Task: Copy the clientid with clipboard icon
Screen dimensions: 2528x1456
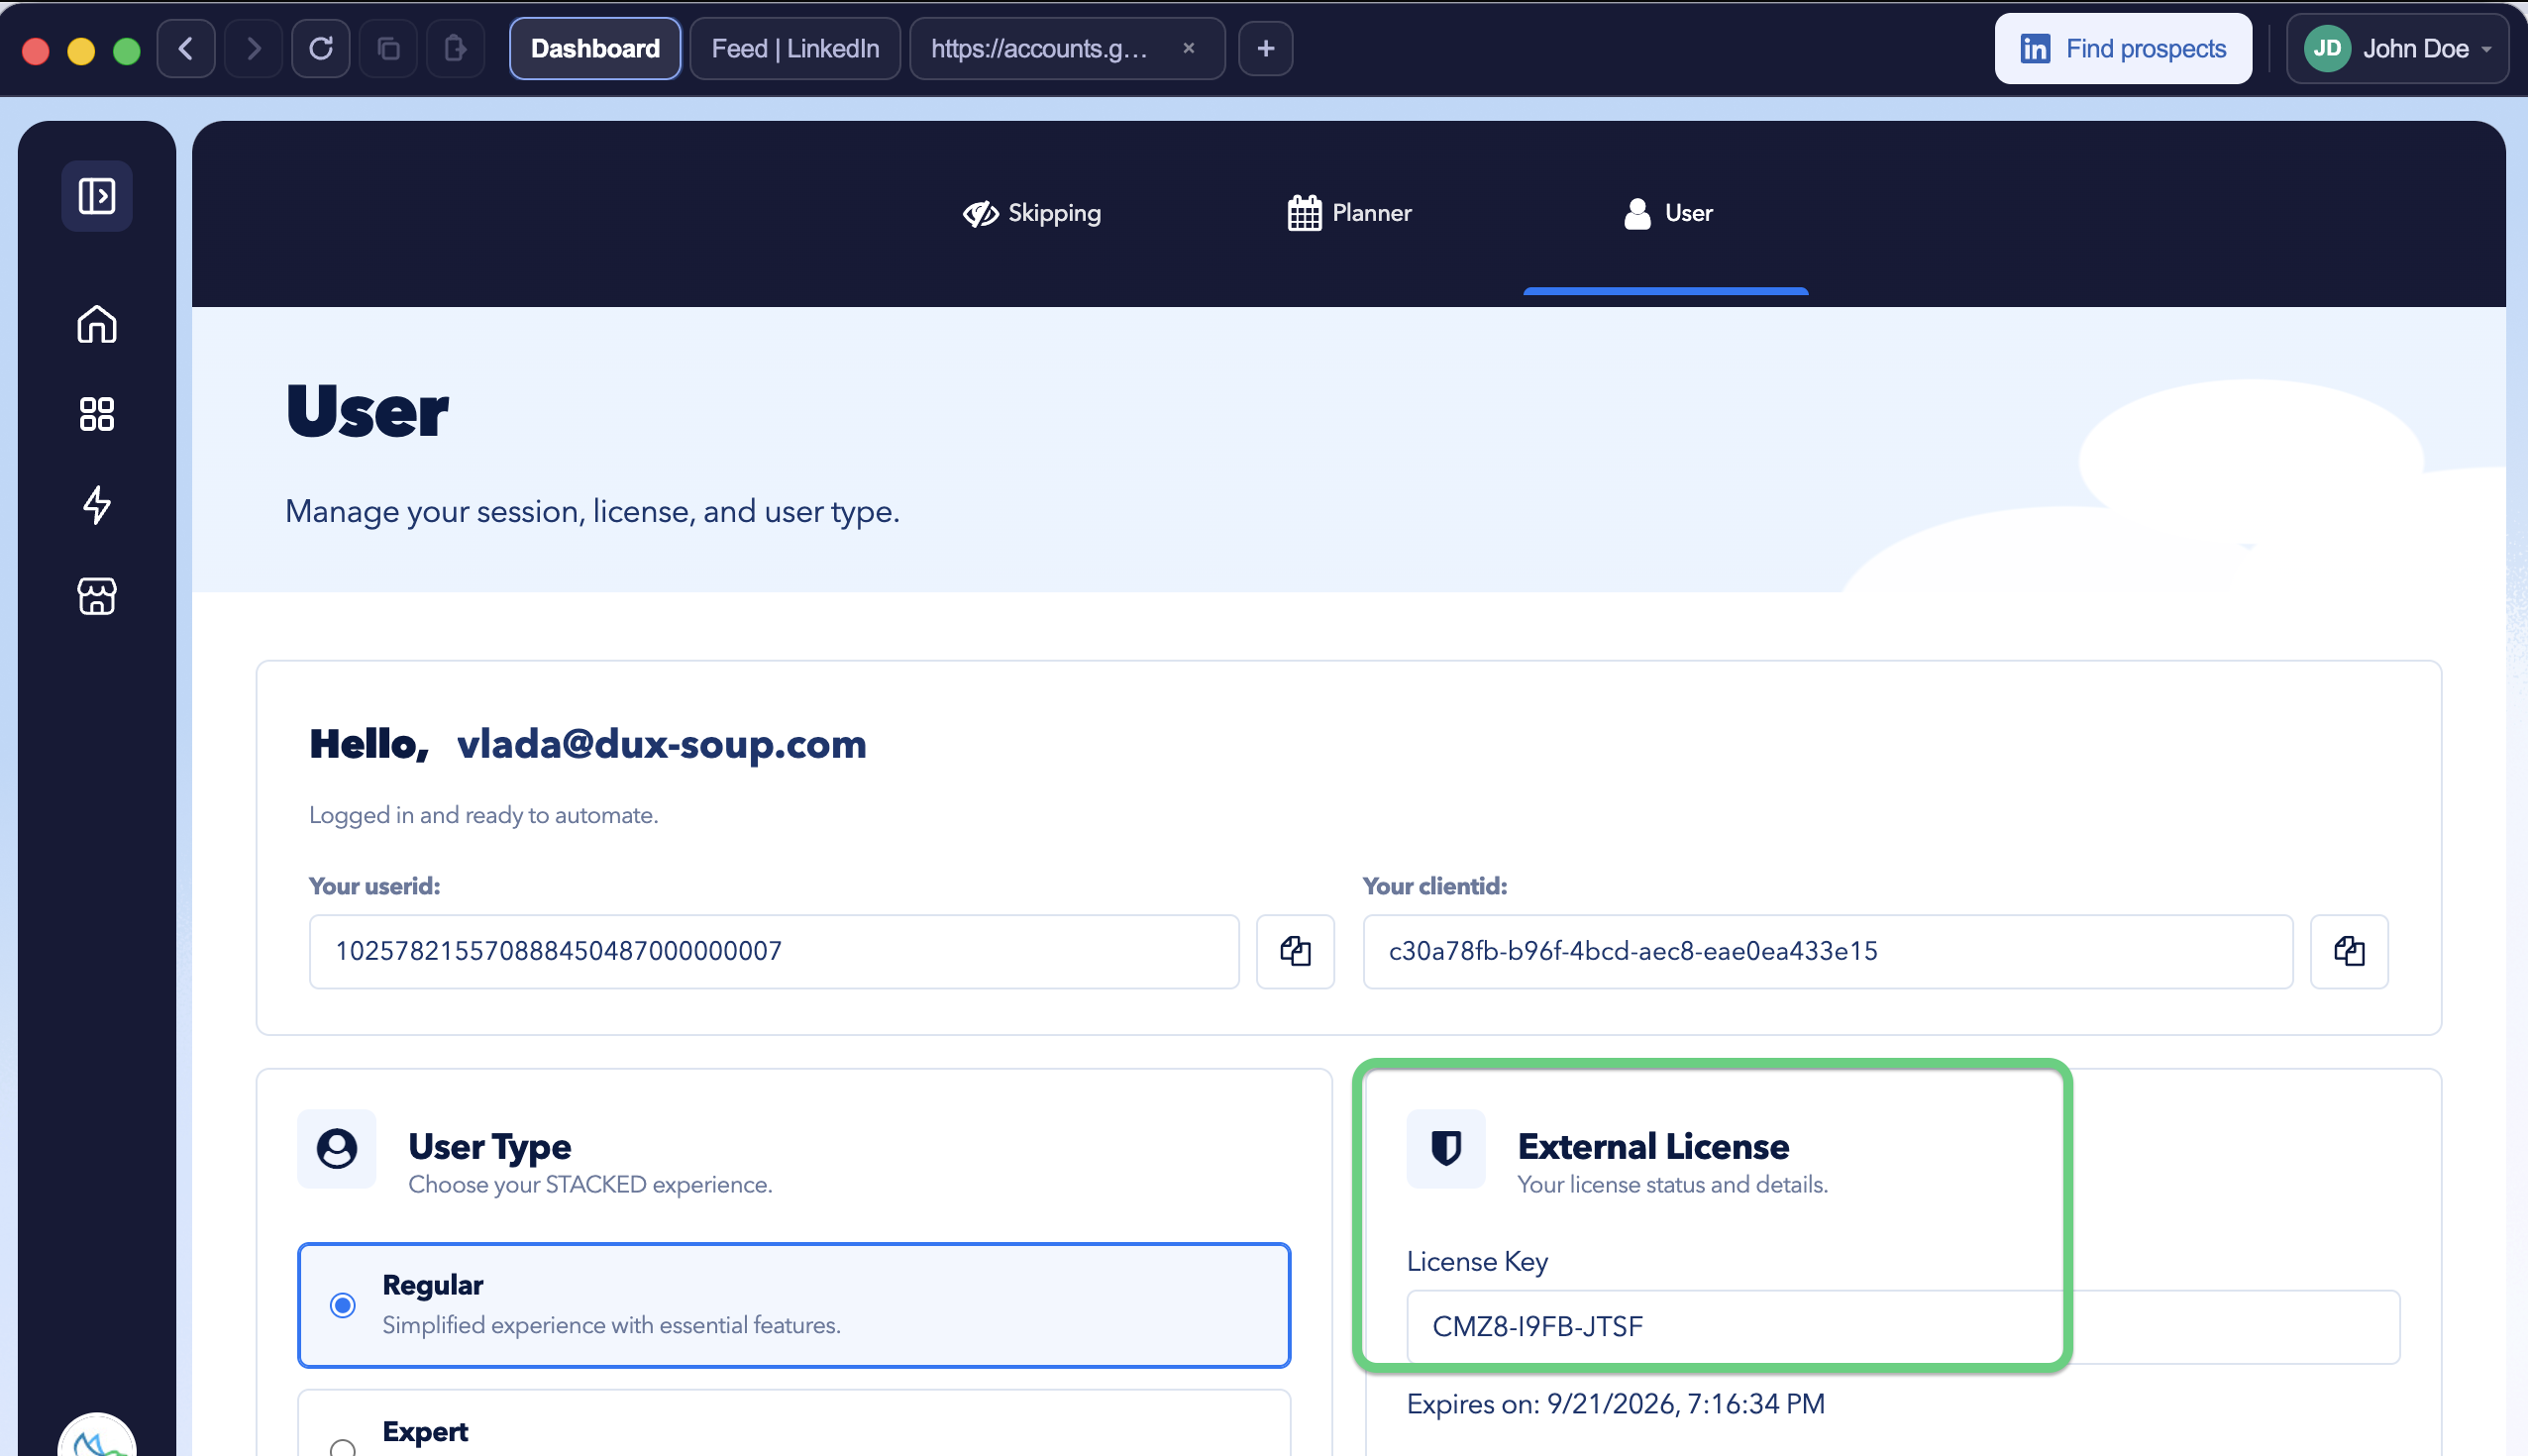Action: [2349, 951]
